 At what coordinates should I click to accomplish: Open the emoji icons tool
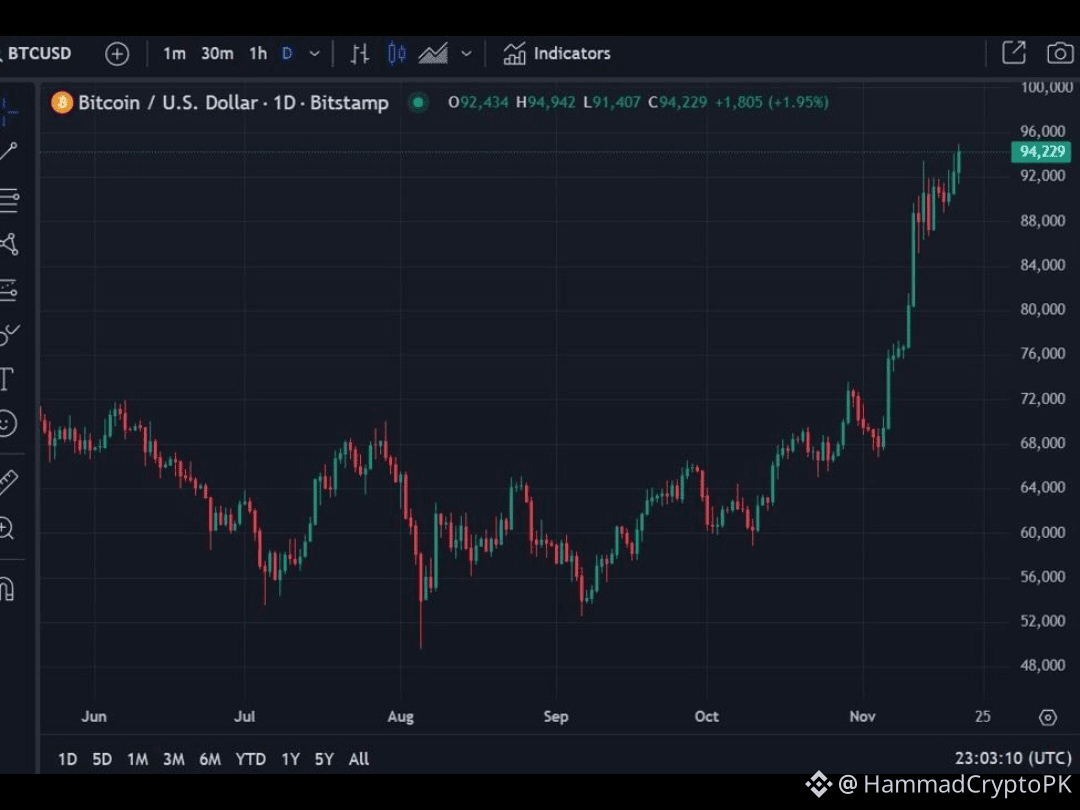coord(8,424)
